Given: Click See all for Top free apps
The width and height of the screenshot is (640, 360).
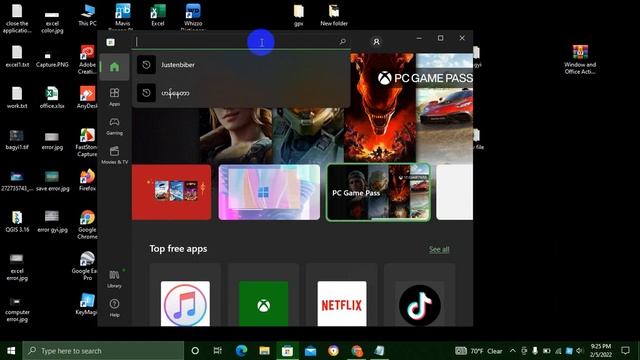Looking at the screenshot, I should (x=439, y=249).
